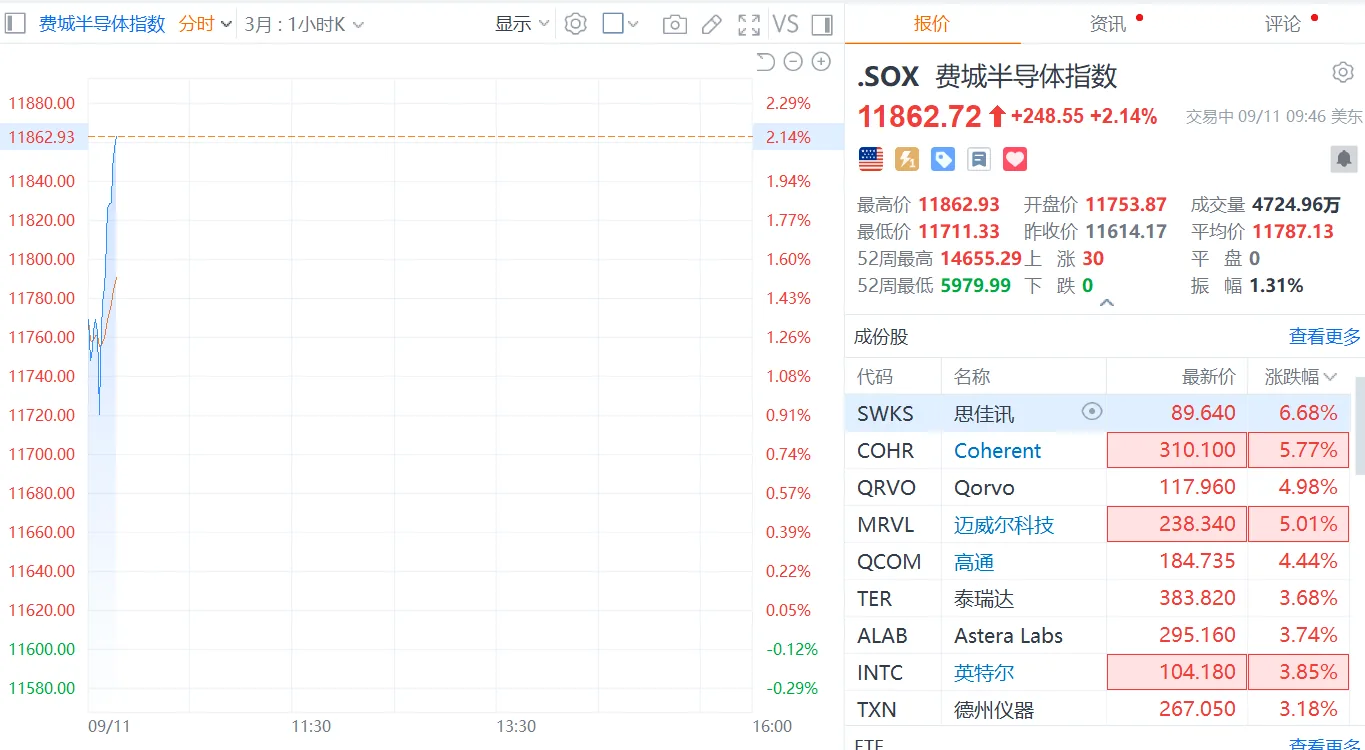Switch chart to fullscreen mode

click(748, 24)
